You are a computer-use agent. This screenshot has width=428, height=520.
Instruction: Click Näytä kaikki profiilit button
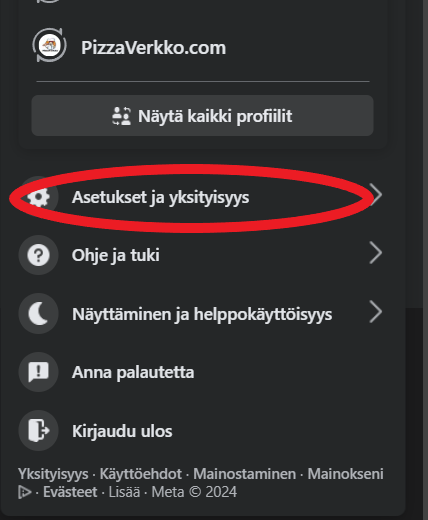203,116
